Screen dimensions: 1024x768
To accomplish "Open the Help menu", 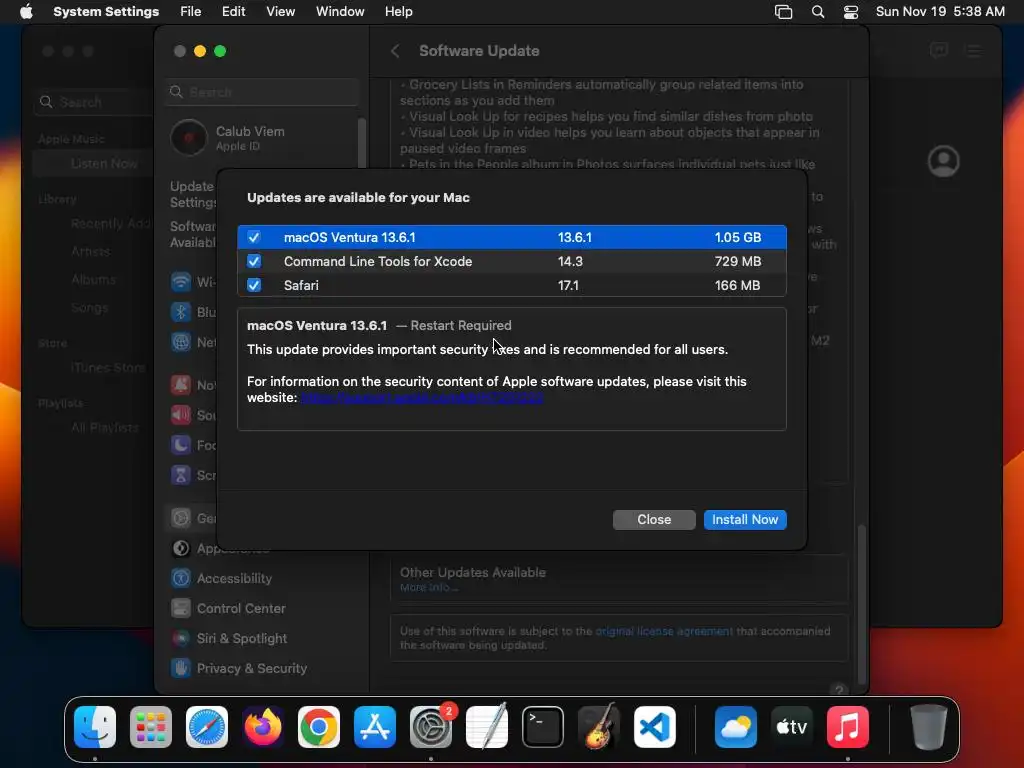I will click(x=398, y=12).
